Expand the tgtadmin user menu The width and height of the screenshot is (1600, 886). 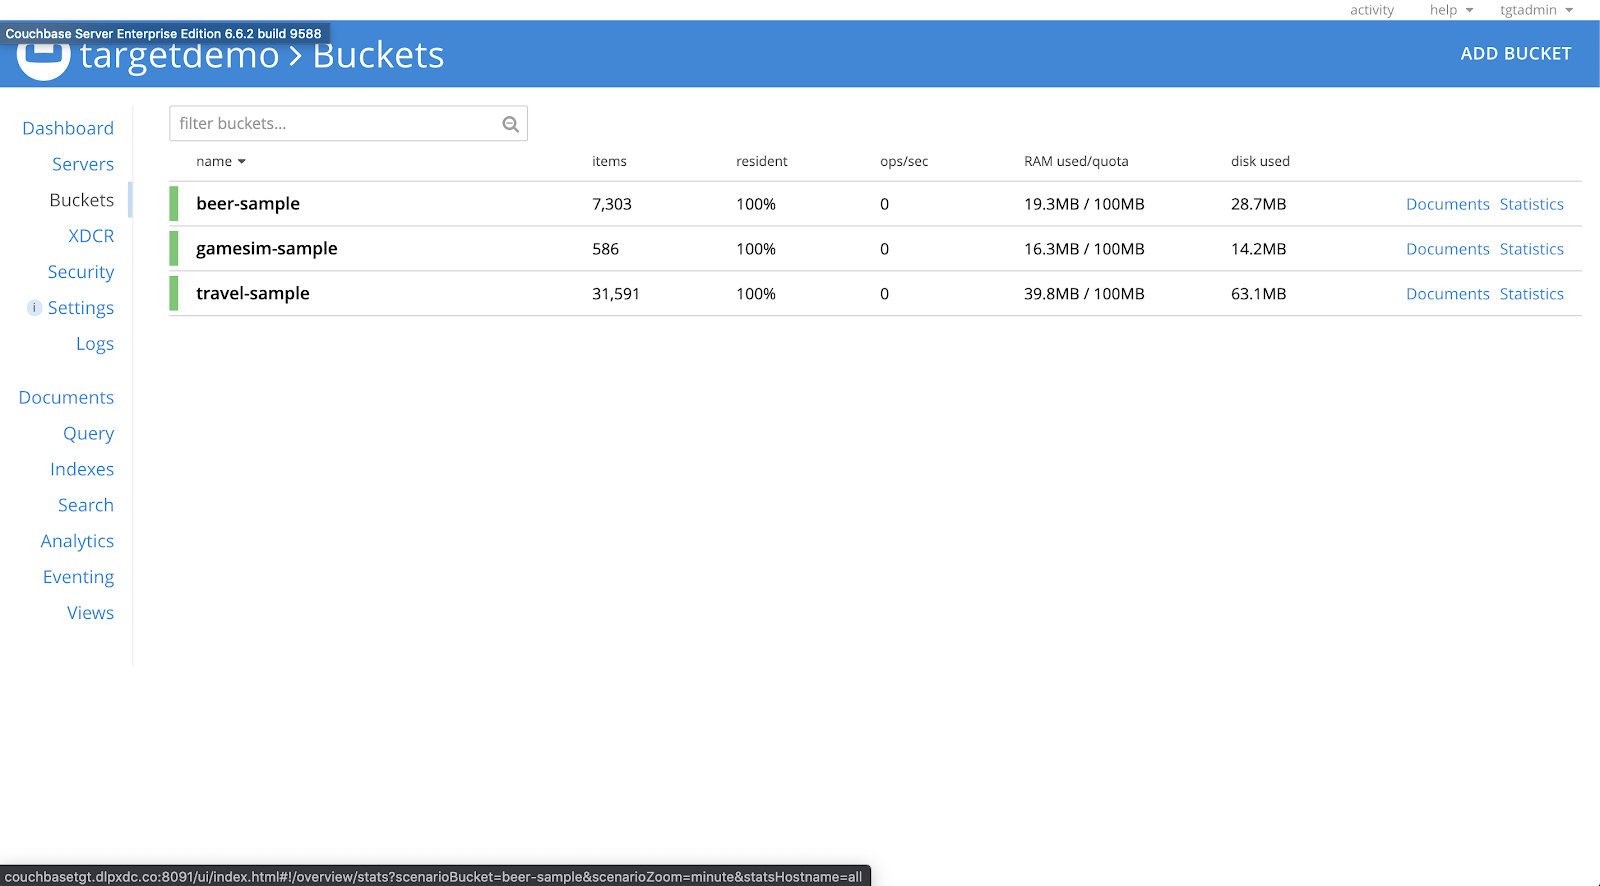point(1536,10)
